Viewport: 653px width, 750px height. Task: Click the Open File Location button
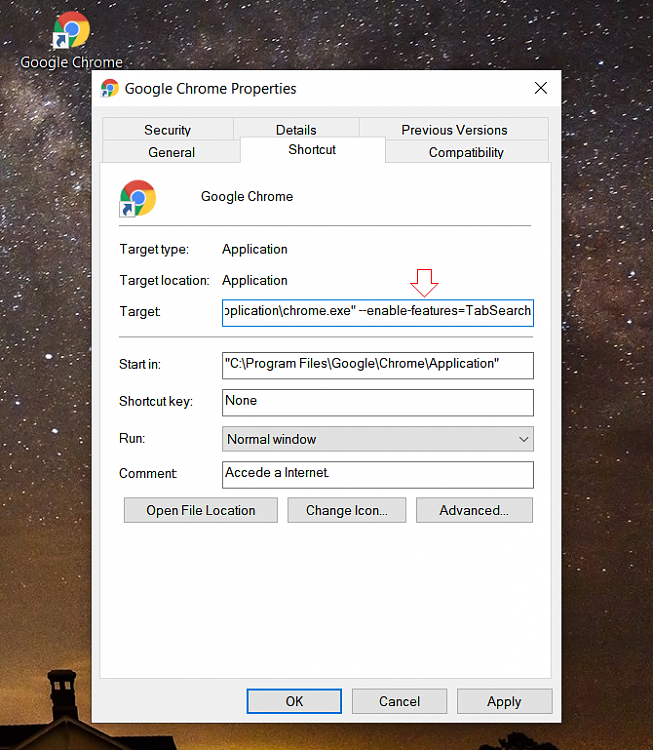200,510
